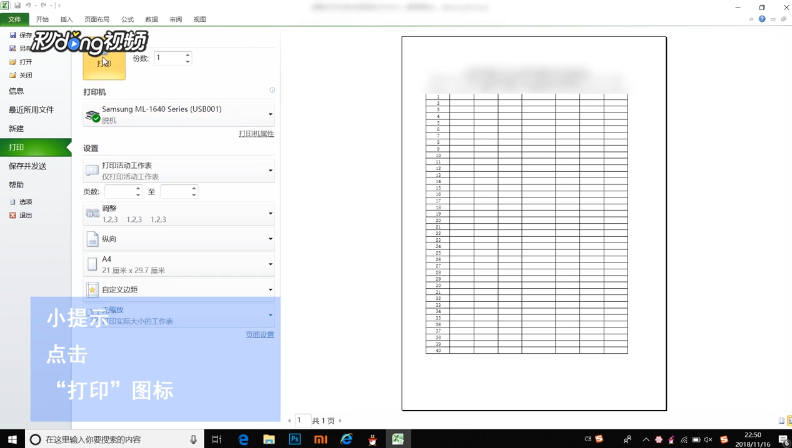
Task: Open the Windows Start menu
Action: [x=12, y=439]
